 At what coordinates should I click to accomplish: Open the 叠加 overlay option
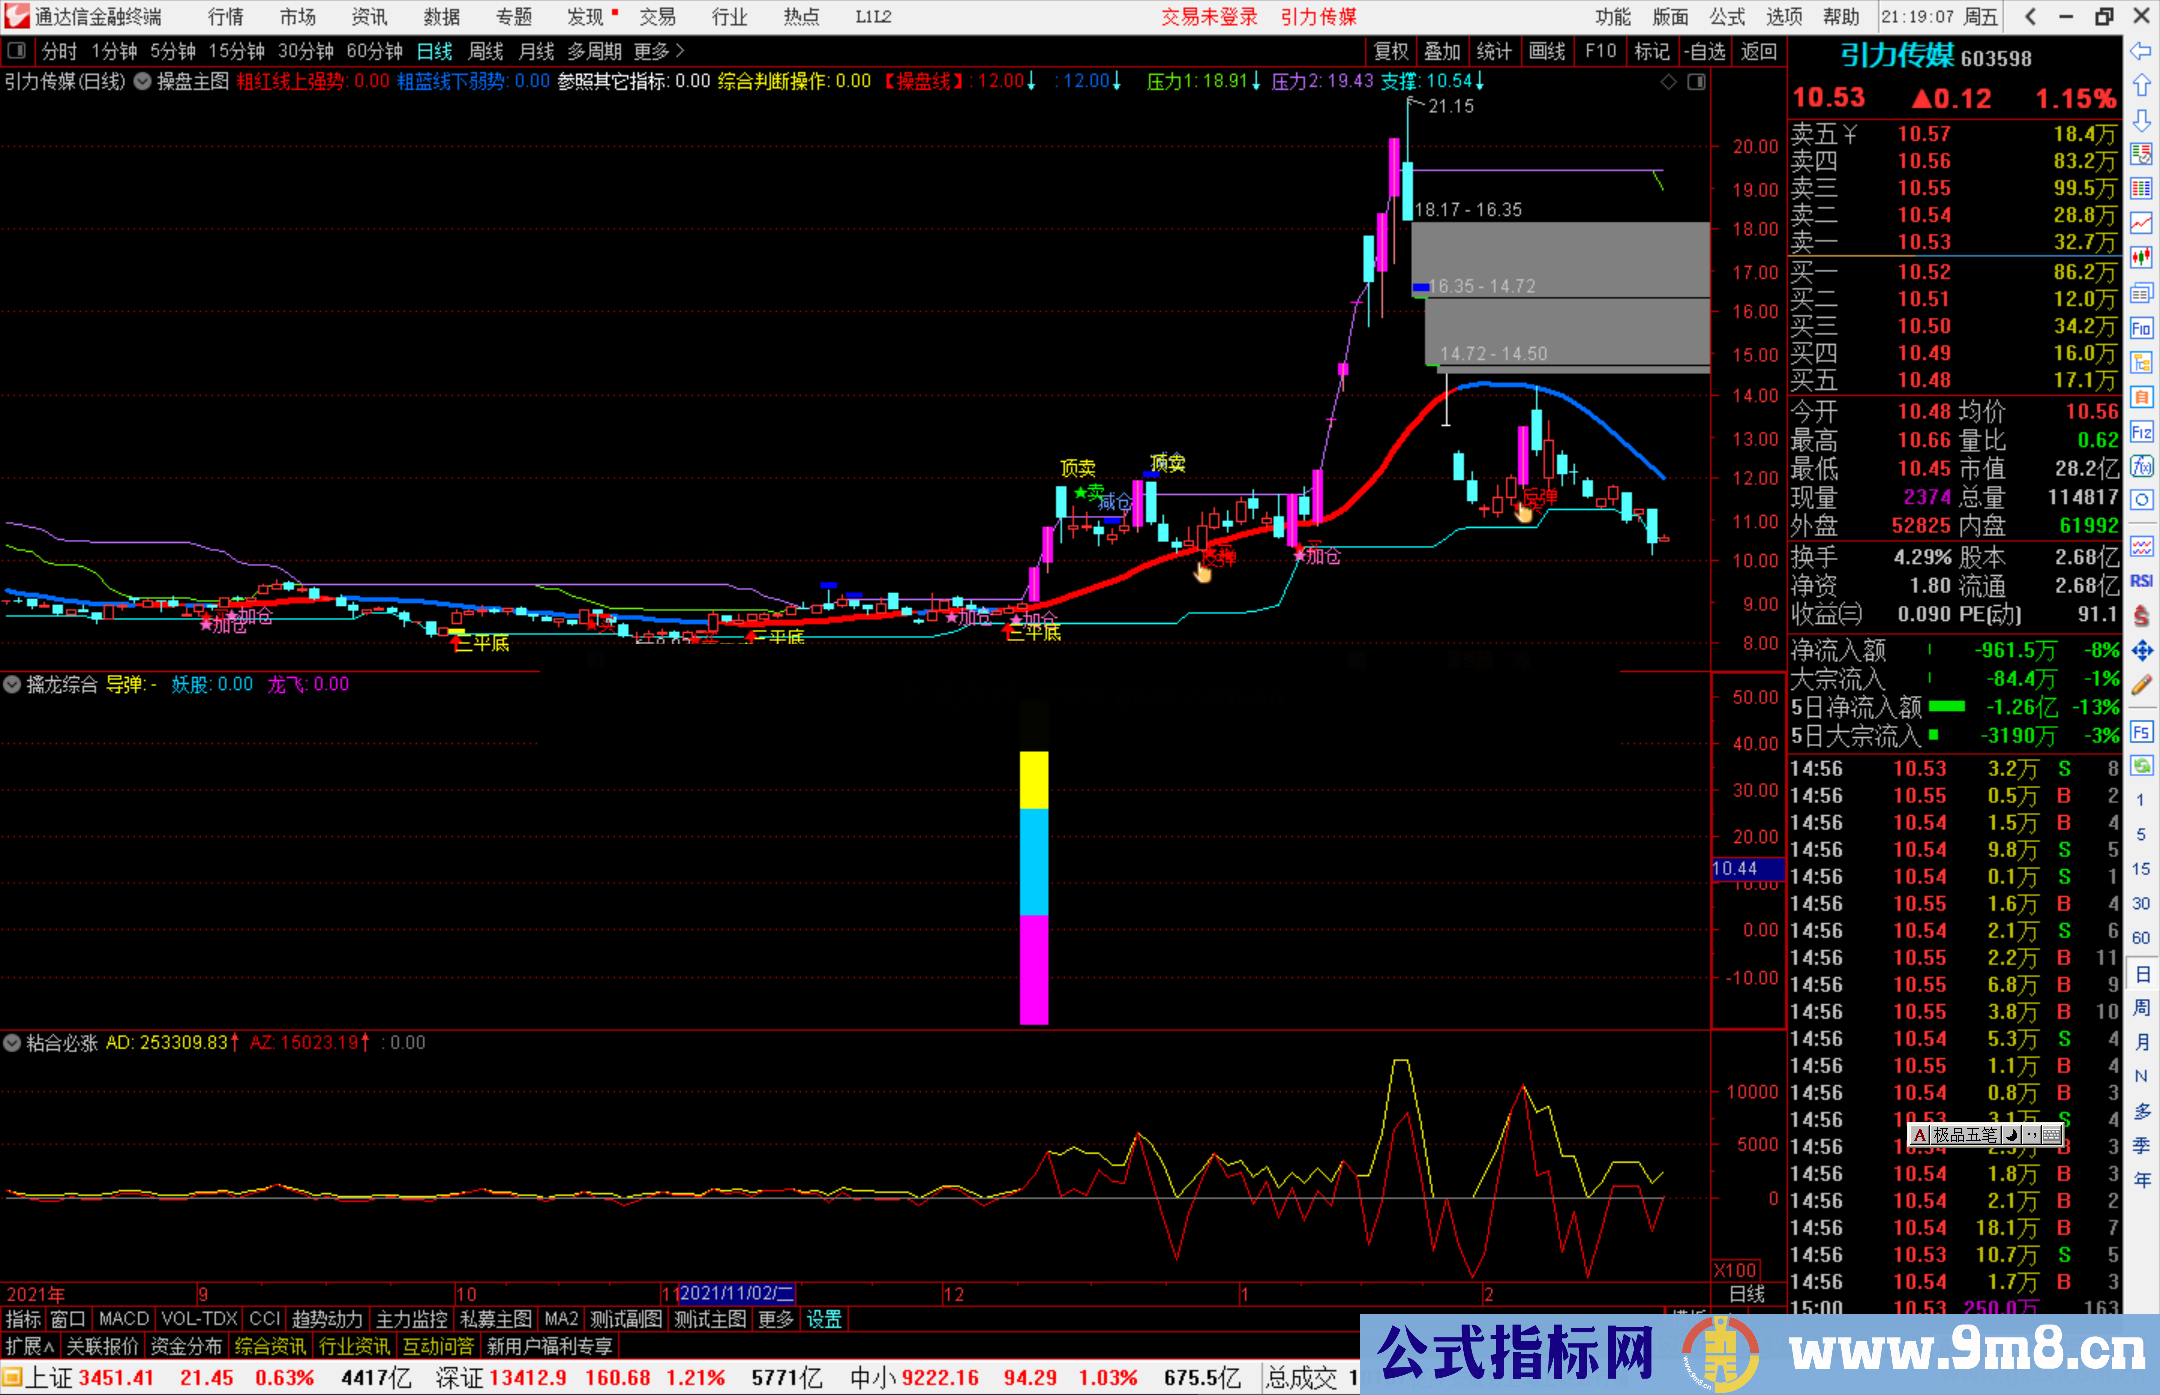[x=1442, y=51]
